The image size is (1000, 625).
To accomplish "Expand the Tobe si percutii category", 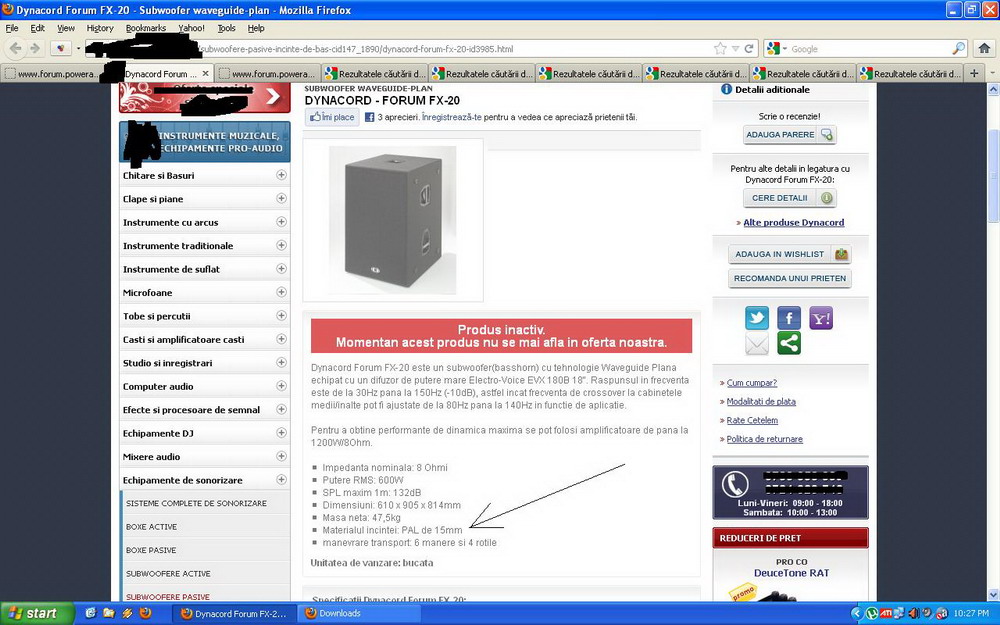I will pyautogui.click(x=281, y=316).
